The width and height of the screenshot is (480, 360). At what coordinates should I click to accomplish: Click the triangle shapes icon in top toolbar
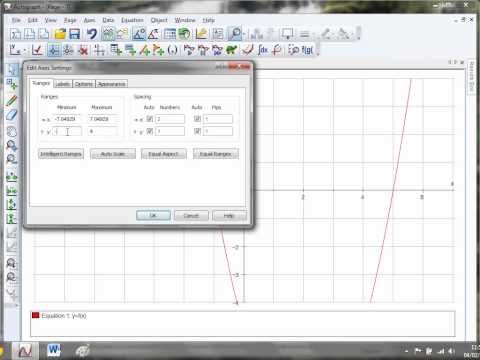[139, 34]
